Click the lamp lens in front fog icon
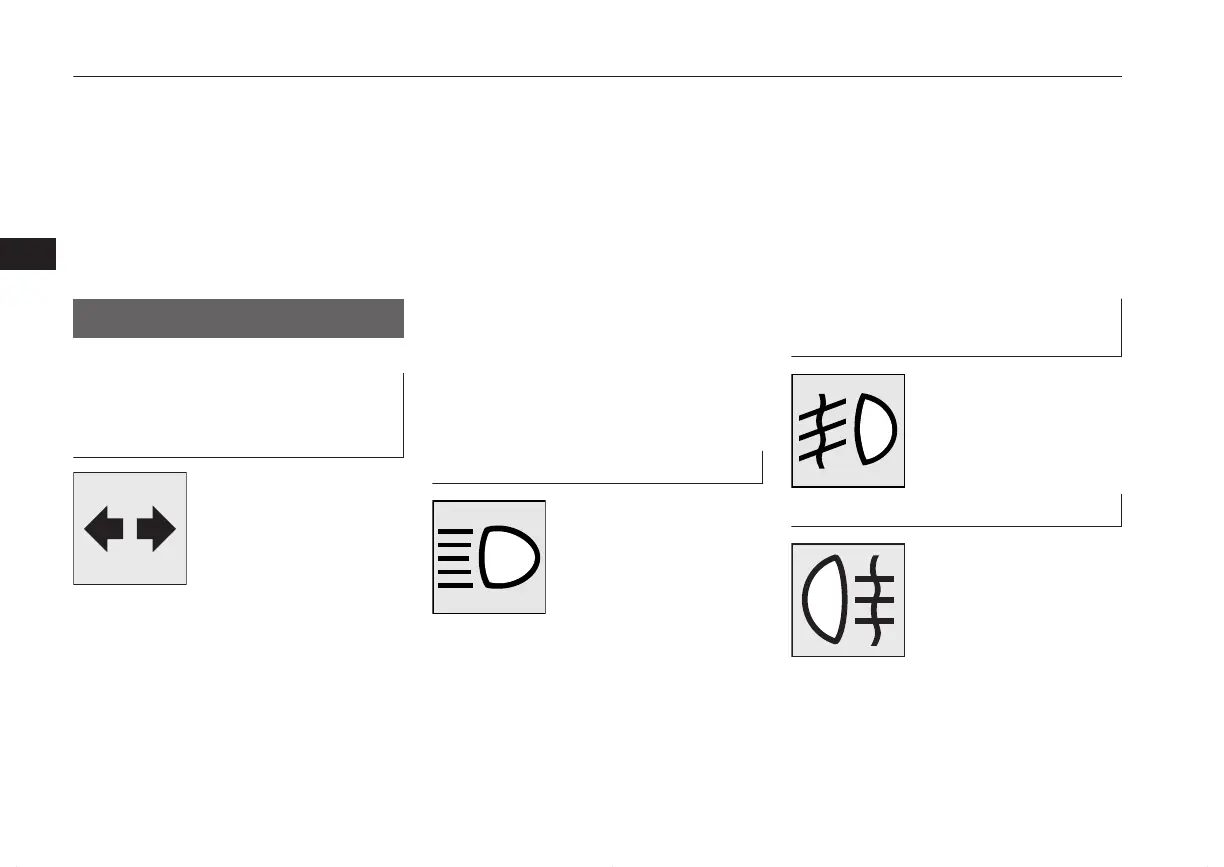 (x=877, y=431)
